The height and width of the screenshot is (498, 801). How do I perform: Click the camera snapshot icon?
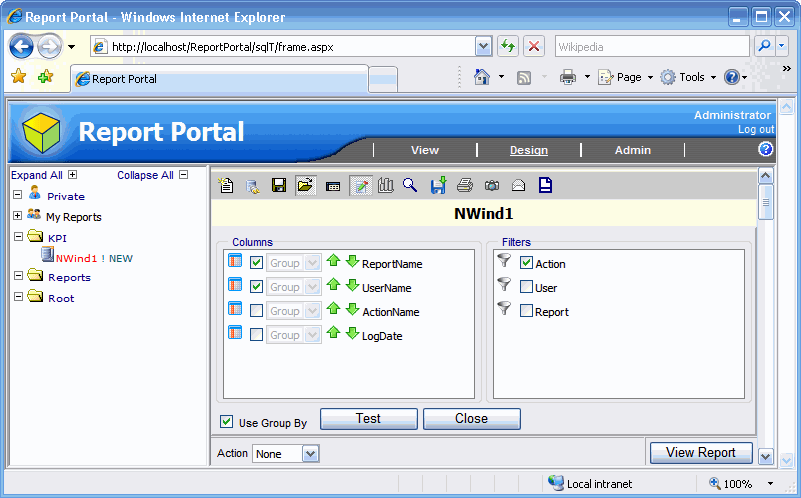coord(492,185)
